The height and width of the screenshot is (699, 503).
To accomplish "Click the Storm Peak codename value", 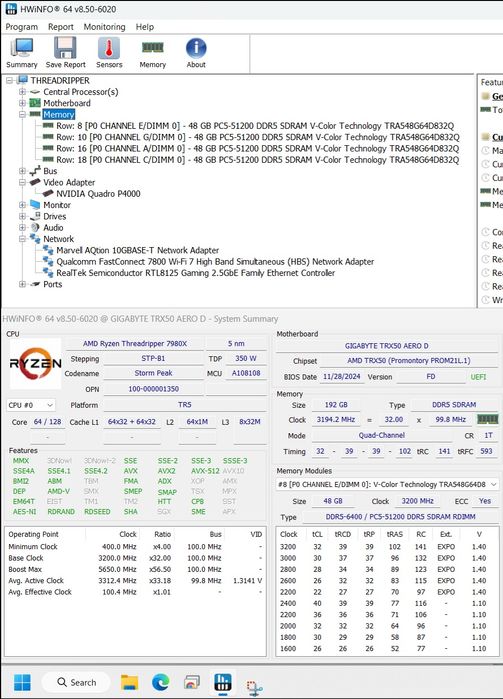I will point(153,373).
